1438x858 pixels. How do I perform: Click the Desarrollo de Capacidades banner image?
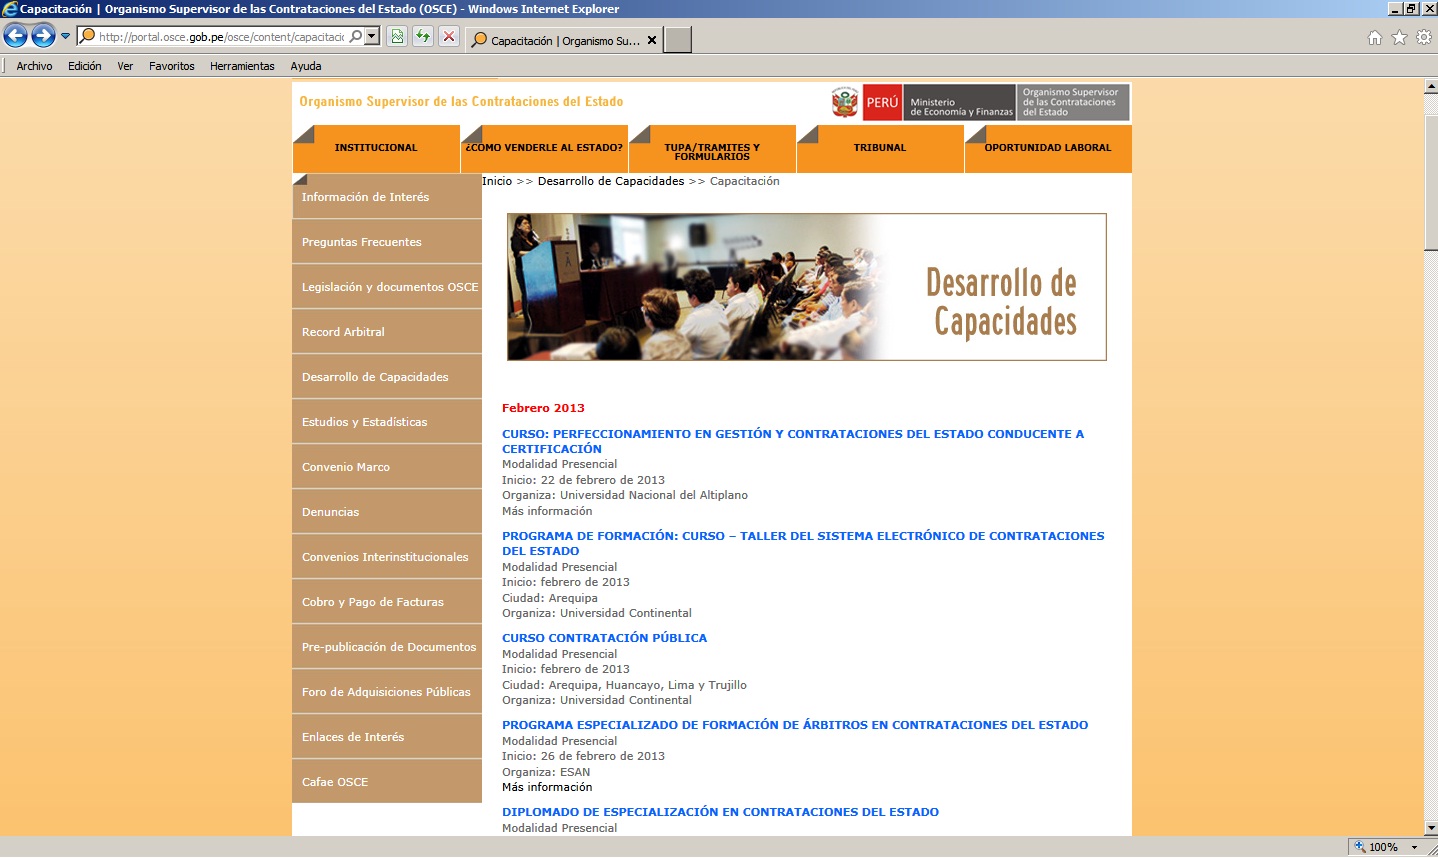(x=806, y=287)
